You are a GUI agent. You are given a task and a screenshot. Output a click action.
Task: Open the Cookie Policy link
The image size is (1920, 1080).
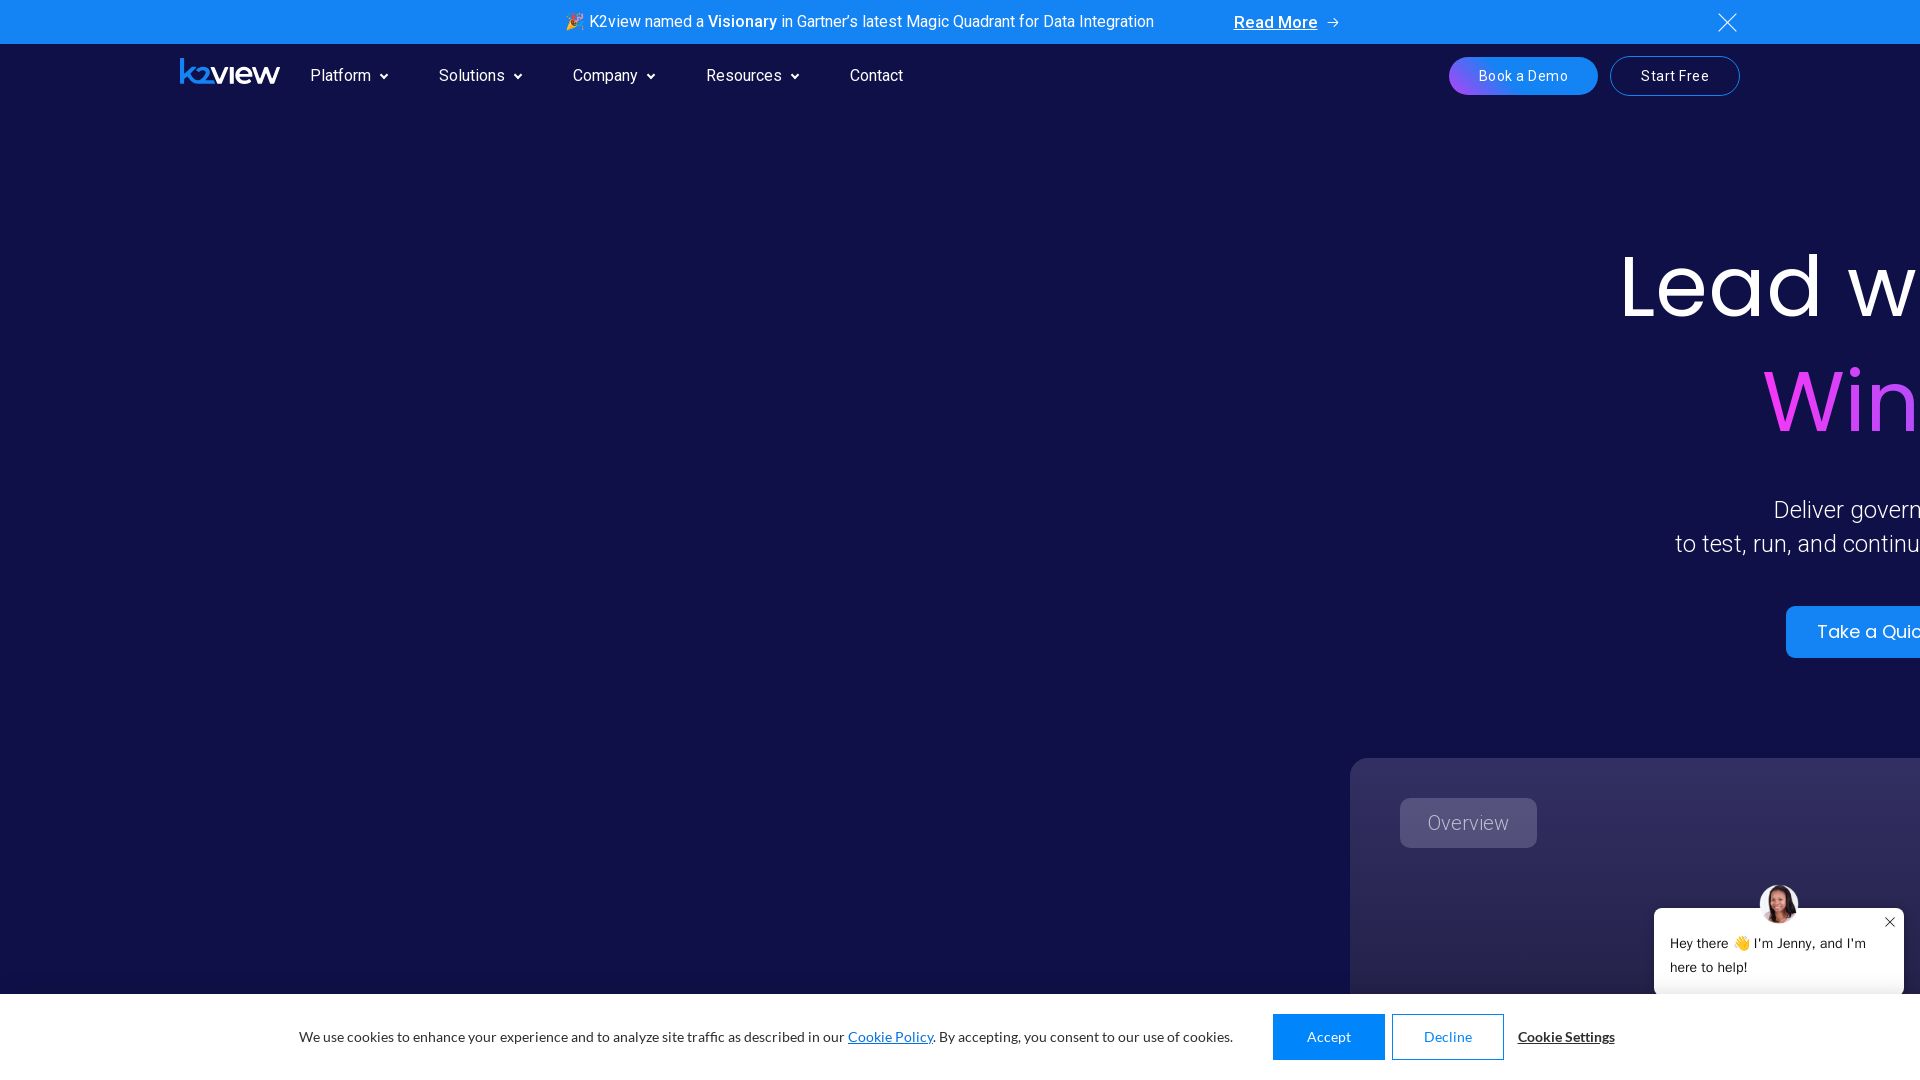tap(890, 1037)
